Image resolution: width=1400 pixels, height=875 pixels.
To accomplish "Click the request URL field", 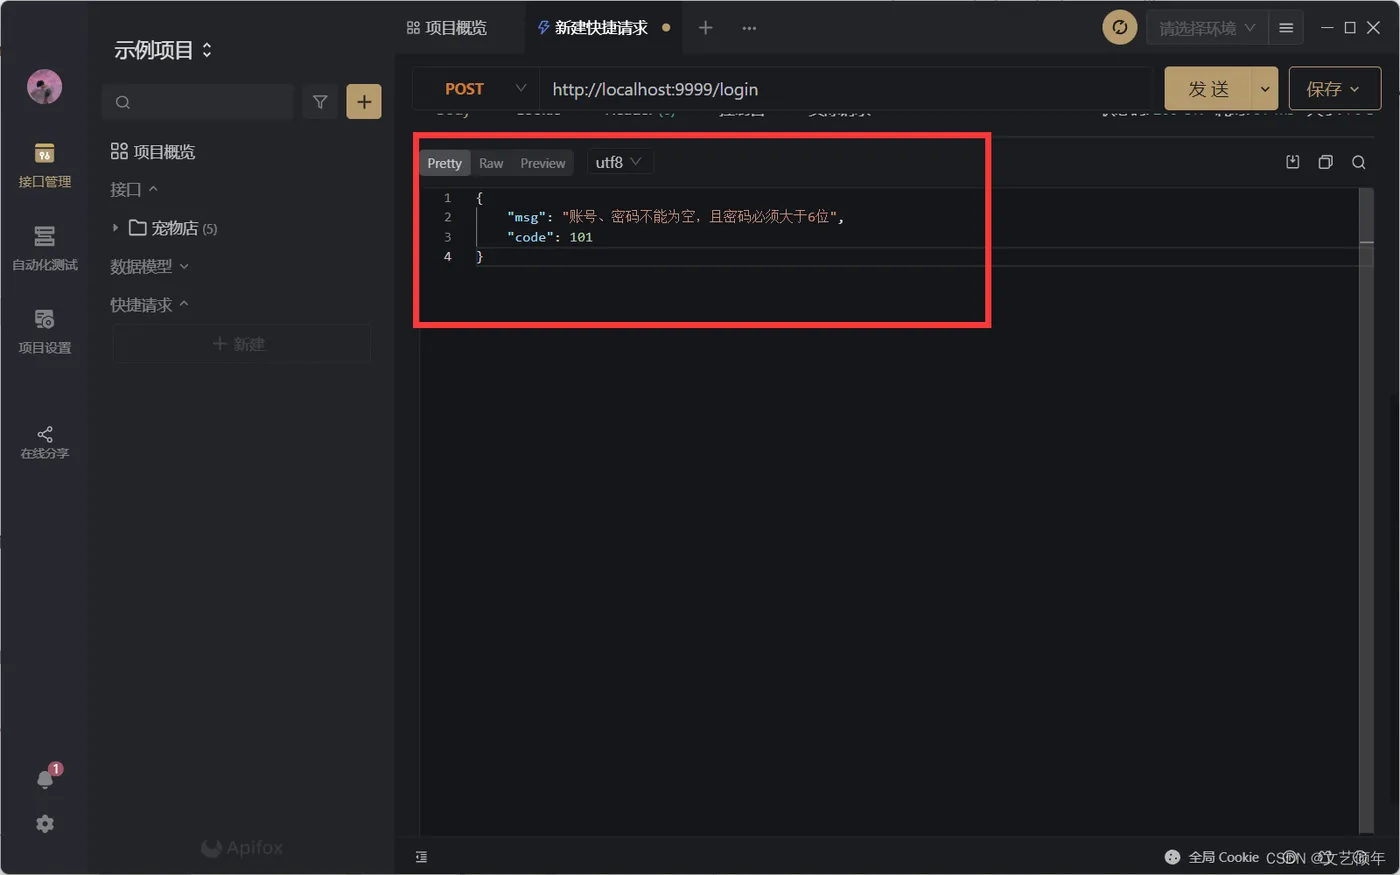I will tap(845, 89).
